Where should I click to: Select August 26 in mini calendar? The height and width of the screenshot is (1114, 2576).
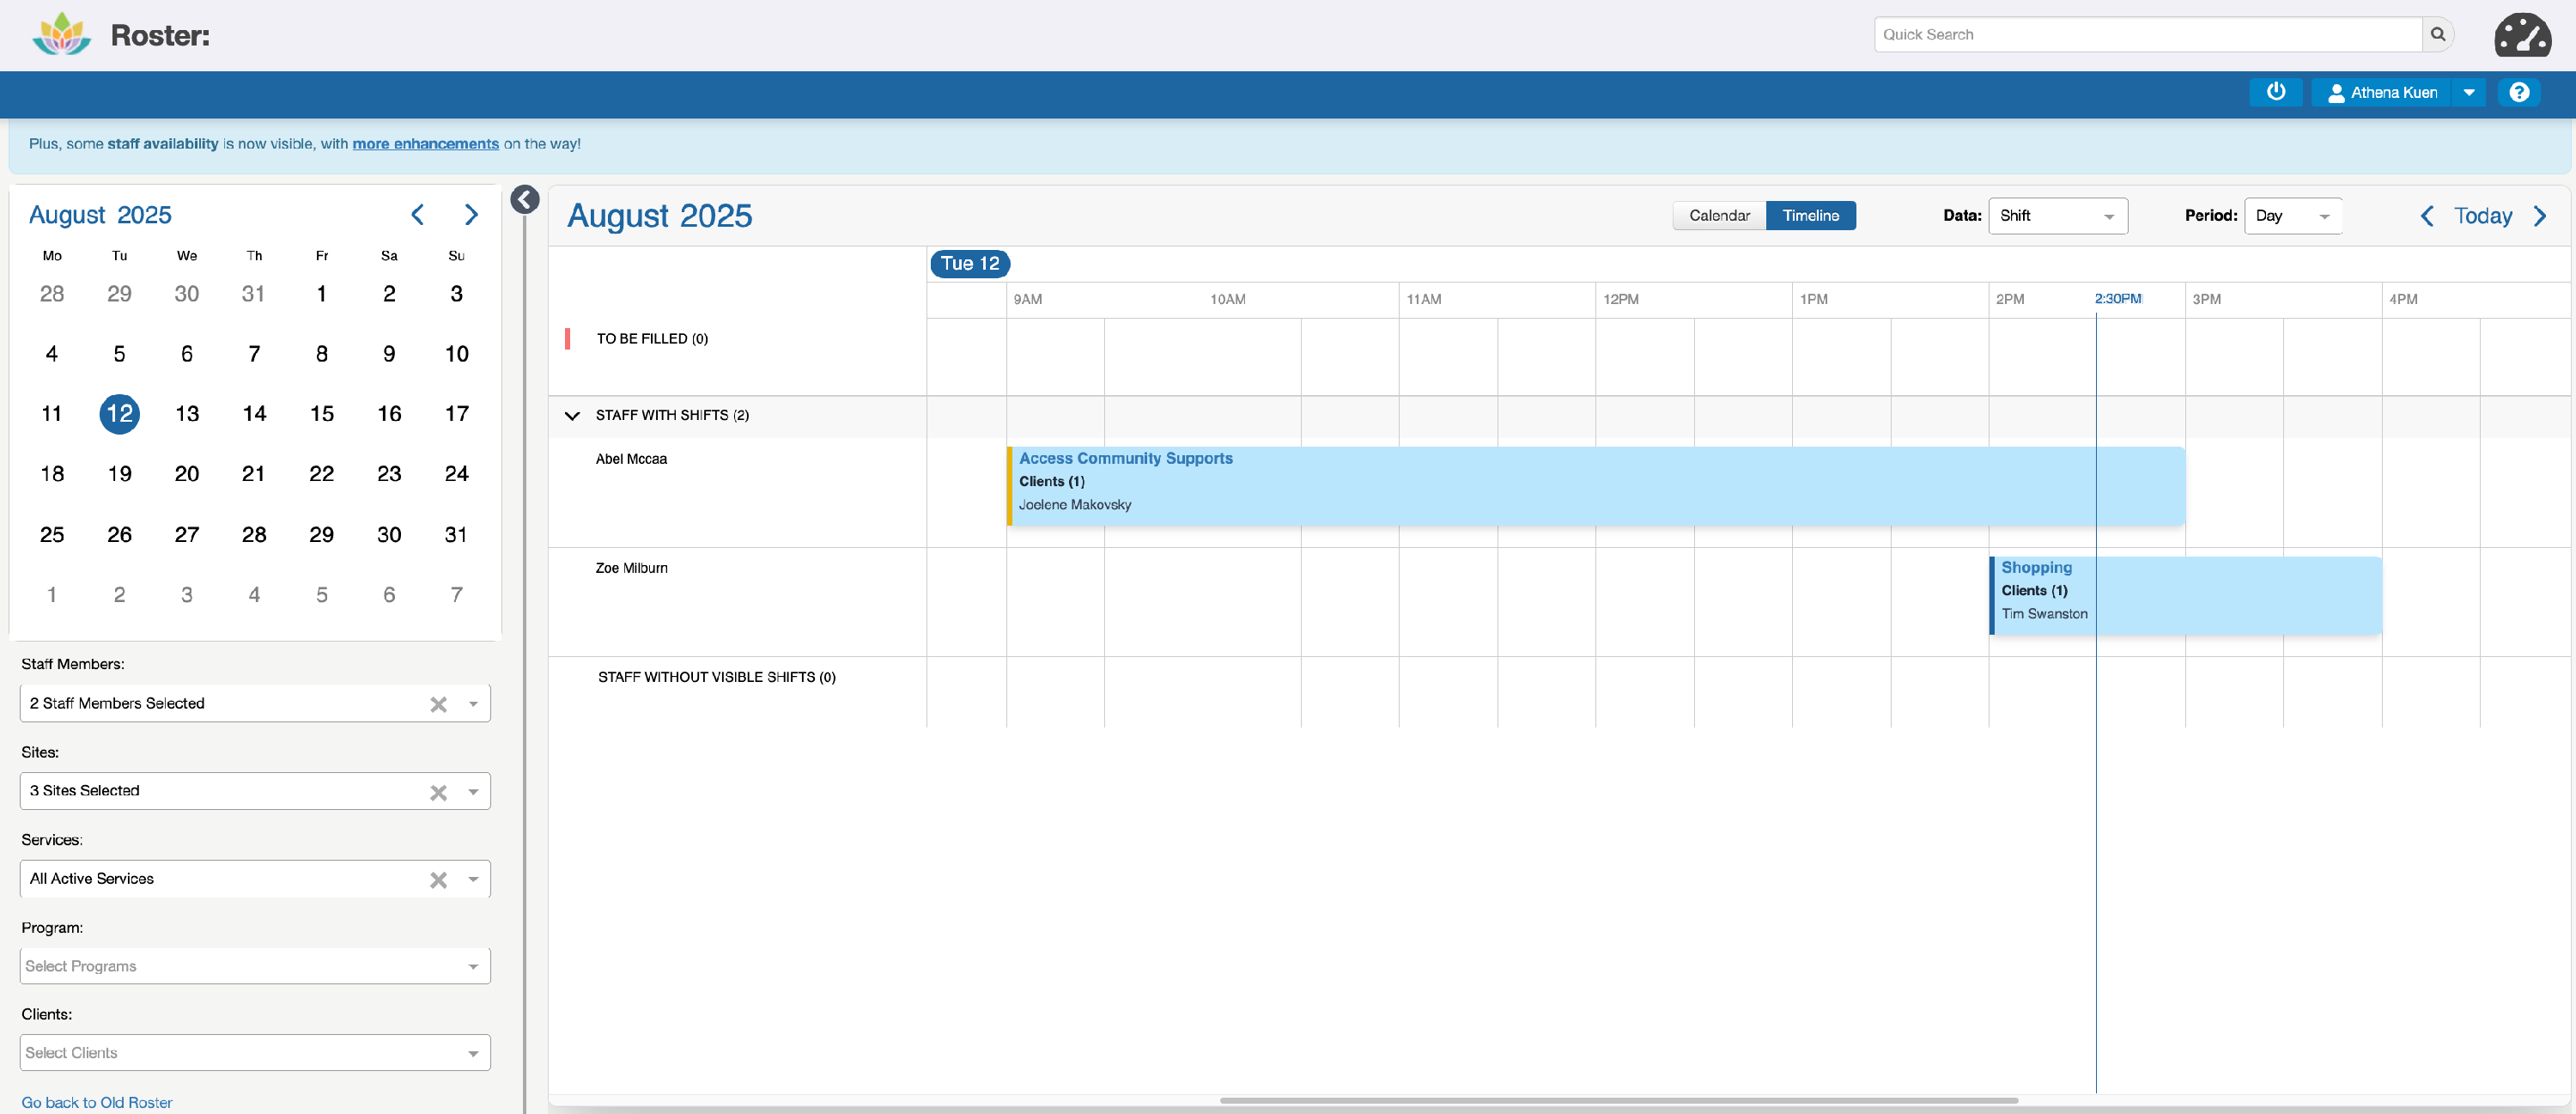(x=119, y=535)
